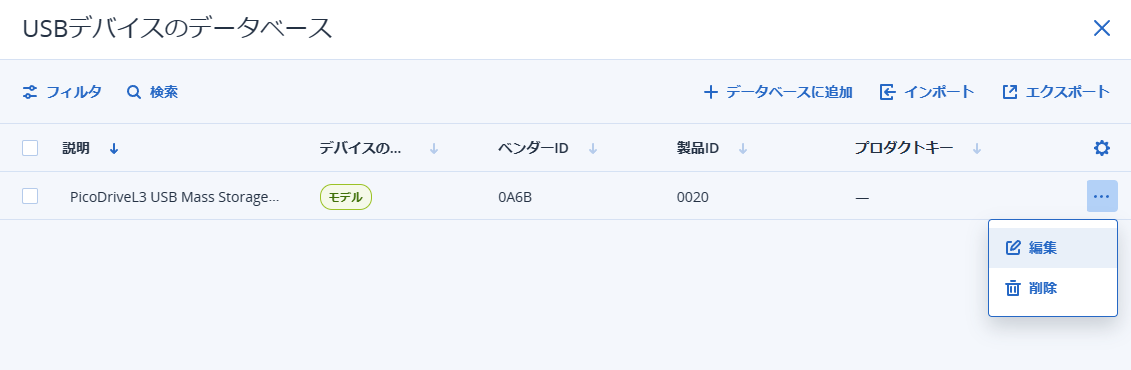Screen dimensions: 1131x370
Task: Click the trash icon beside 削除
Action: [x=1013, y=288]
